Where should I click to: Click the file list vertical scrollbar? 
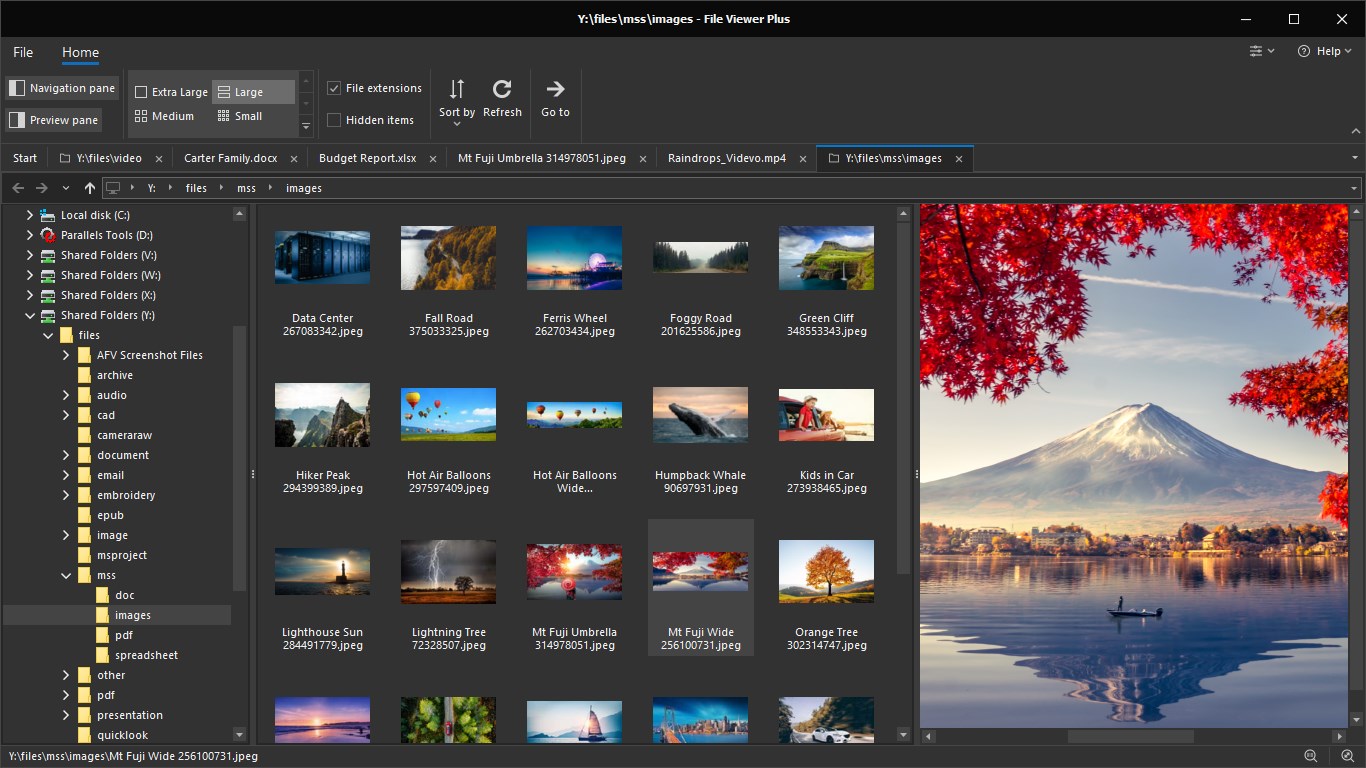point(904,398)
